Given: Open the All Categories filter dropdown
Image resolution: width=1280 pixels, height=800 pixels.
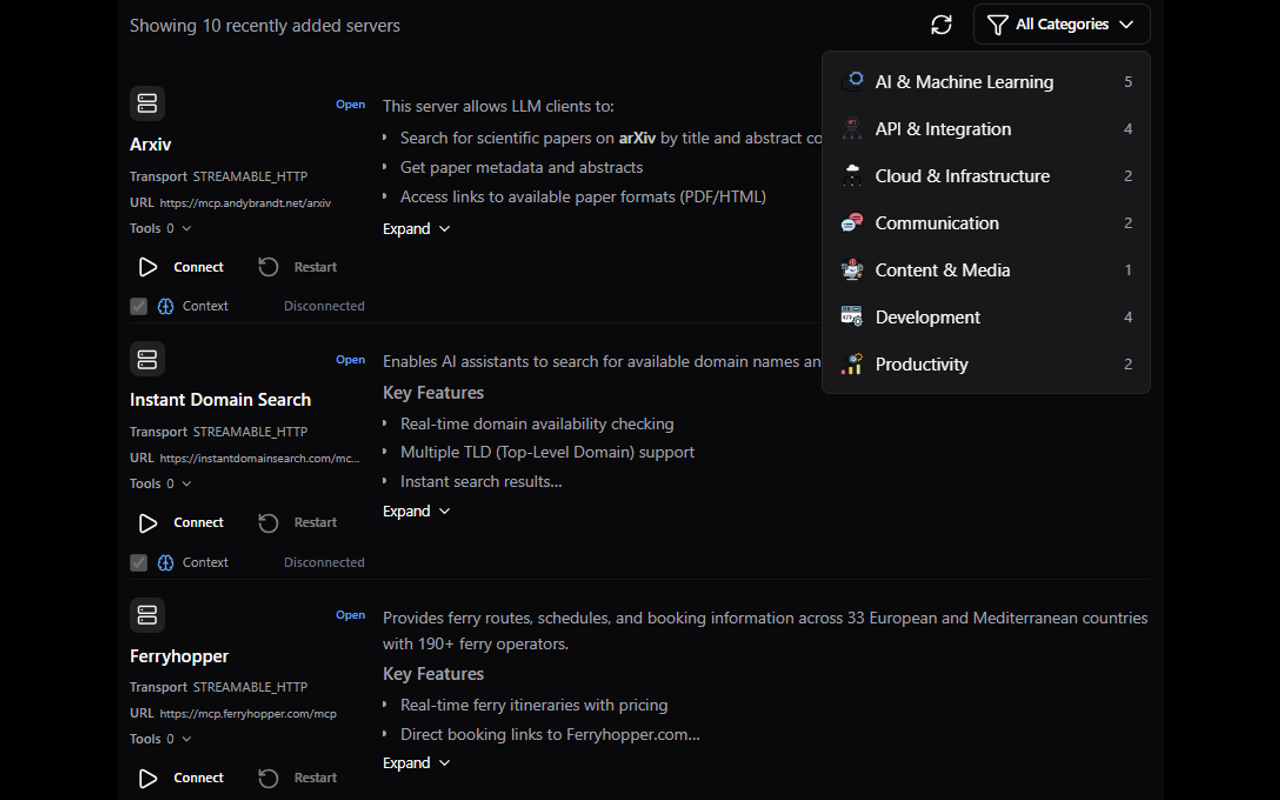Looking at the screenshot, I should point(1061,25).
